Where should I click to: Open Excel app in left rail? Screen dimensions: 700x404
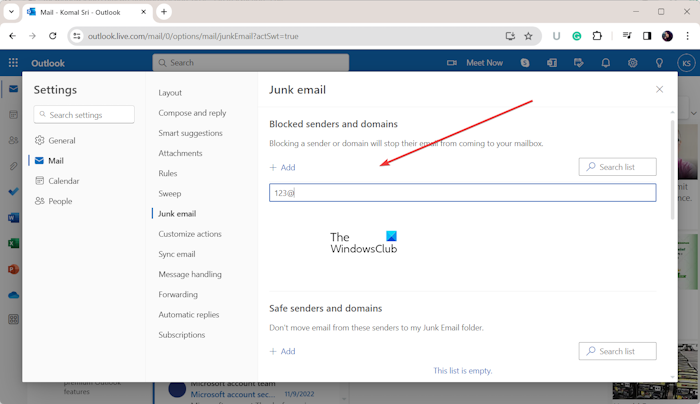pos(13,243)
